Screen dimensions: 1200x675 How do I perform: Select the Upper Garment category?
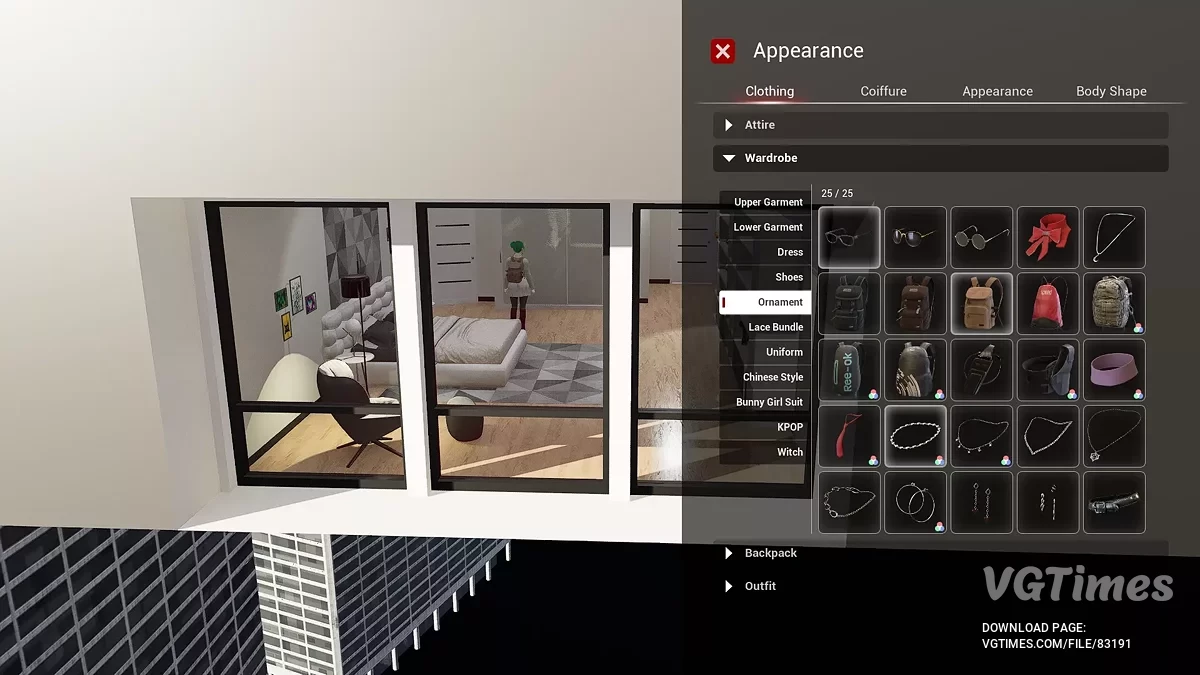pos(767,202)
